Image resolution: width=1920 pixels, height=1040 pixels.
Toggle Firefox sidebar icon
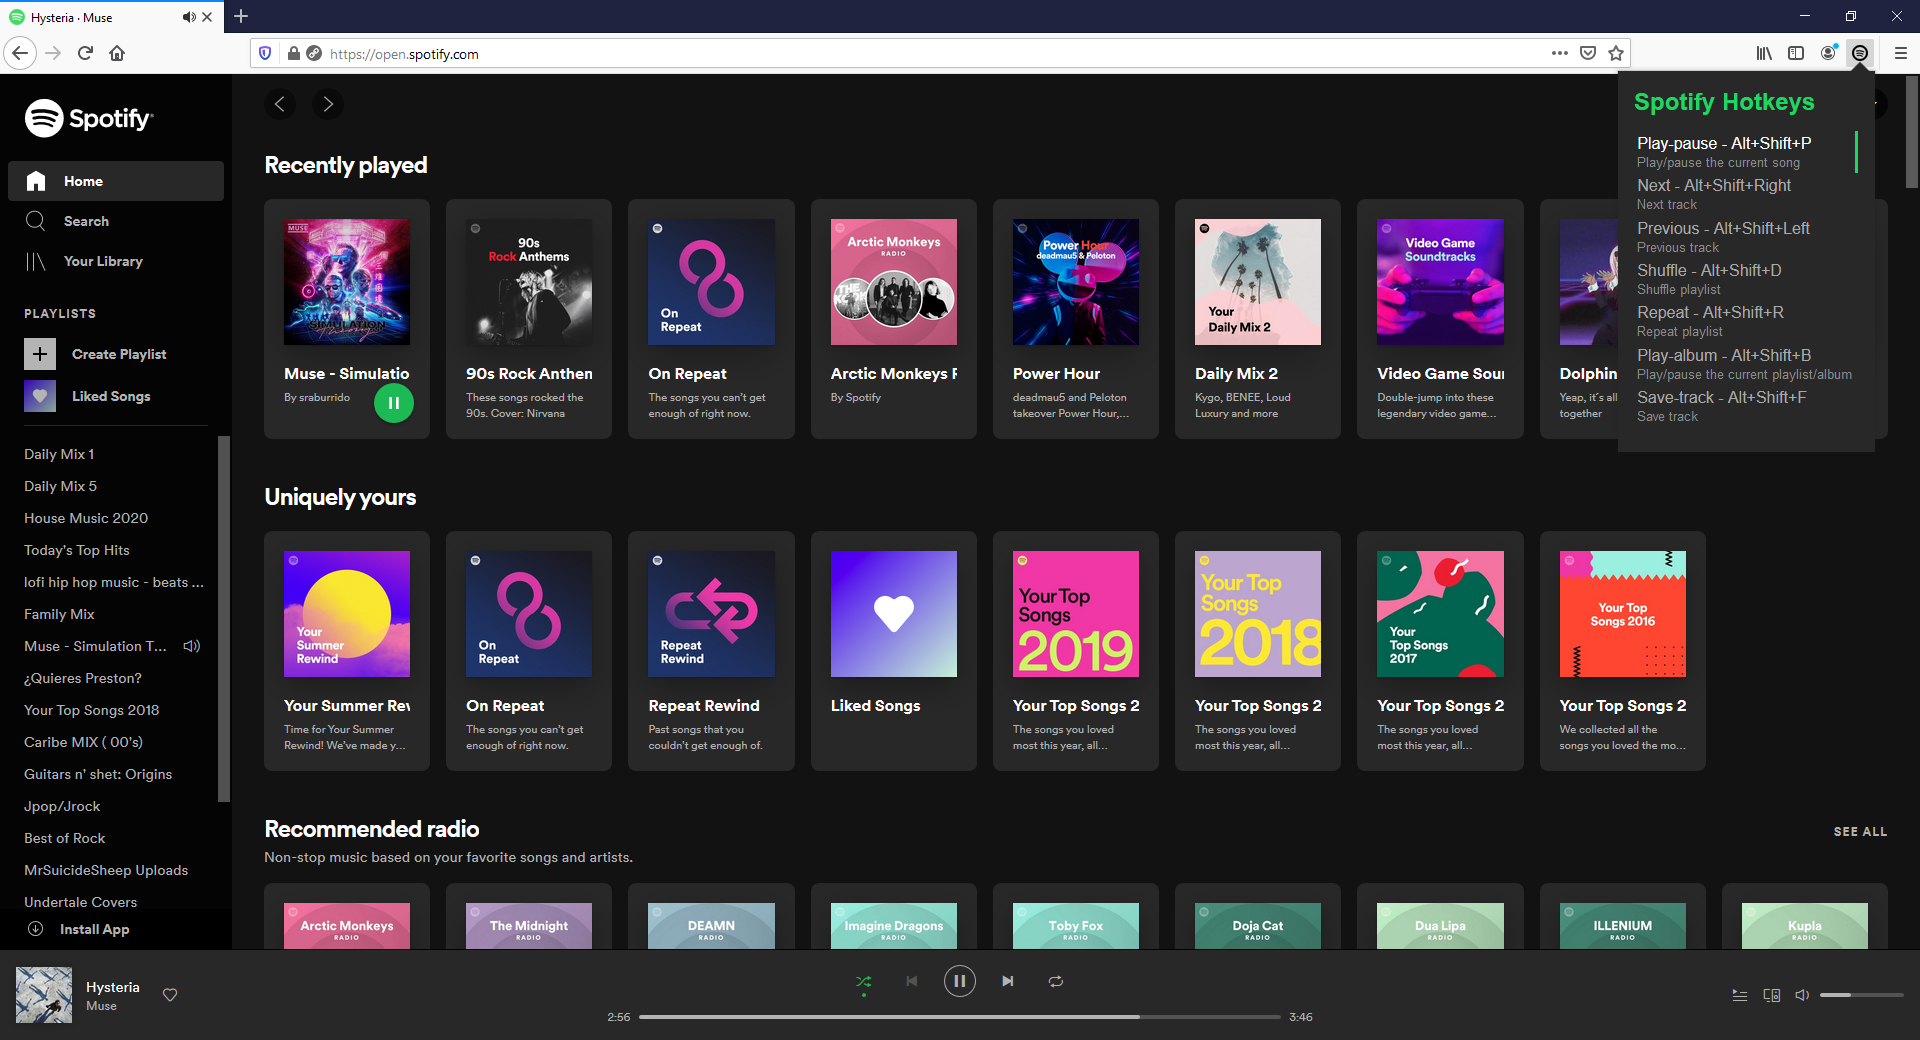1796,53
